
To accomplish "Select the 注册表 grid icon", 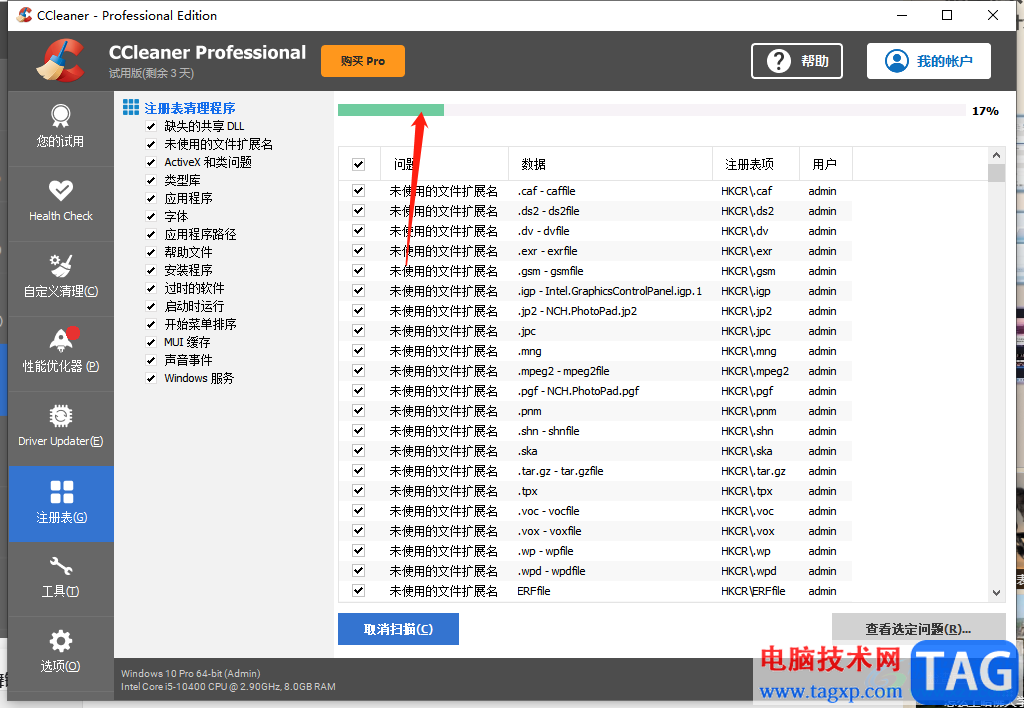I will pyautogui.click(x=61, y=492).
